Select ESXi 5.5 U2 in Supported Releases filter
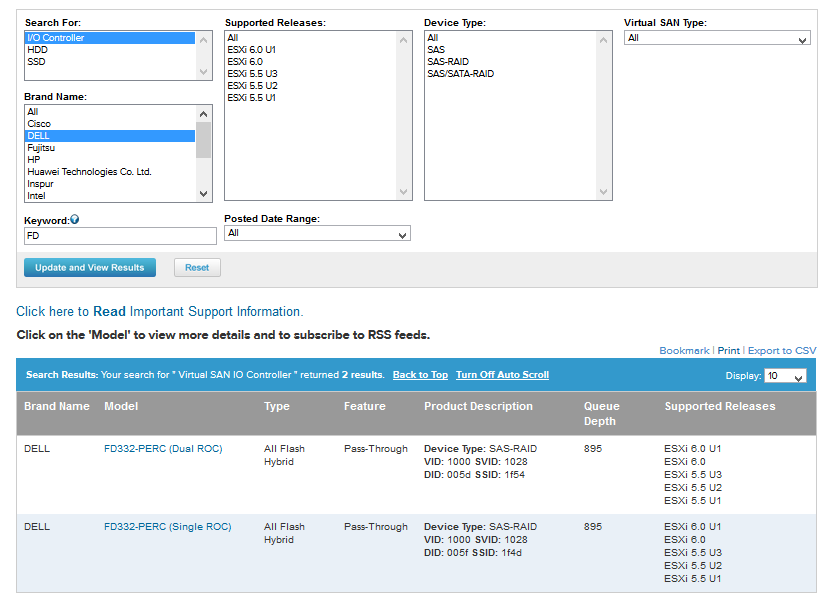 [x=310, y=86]
